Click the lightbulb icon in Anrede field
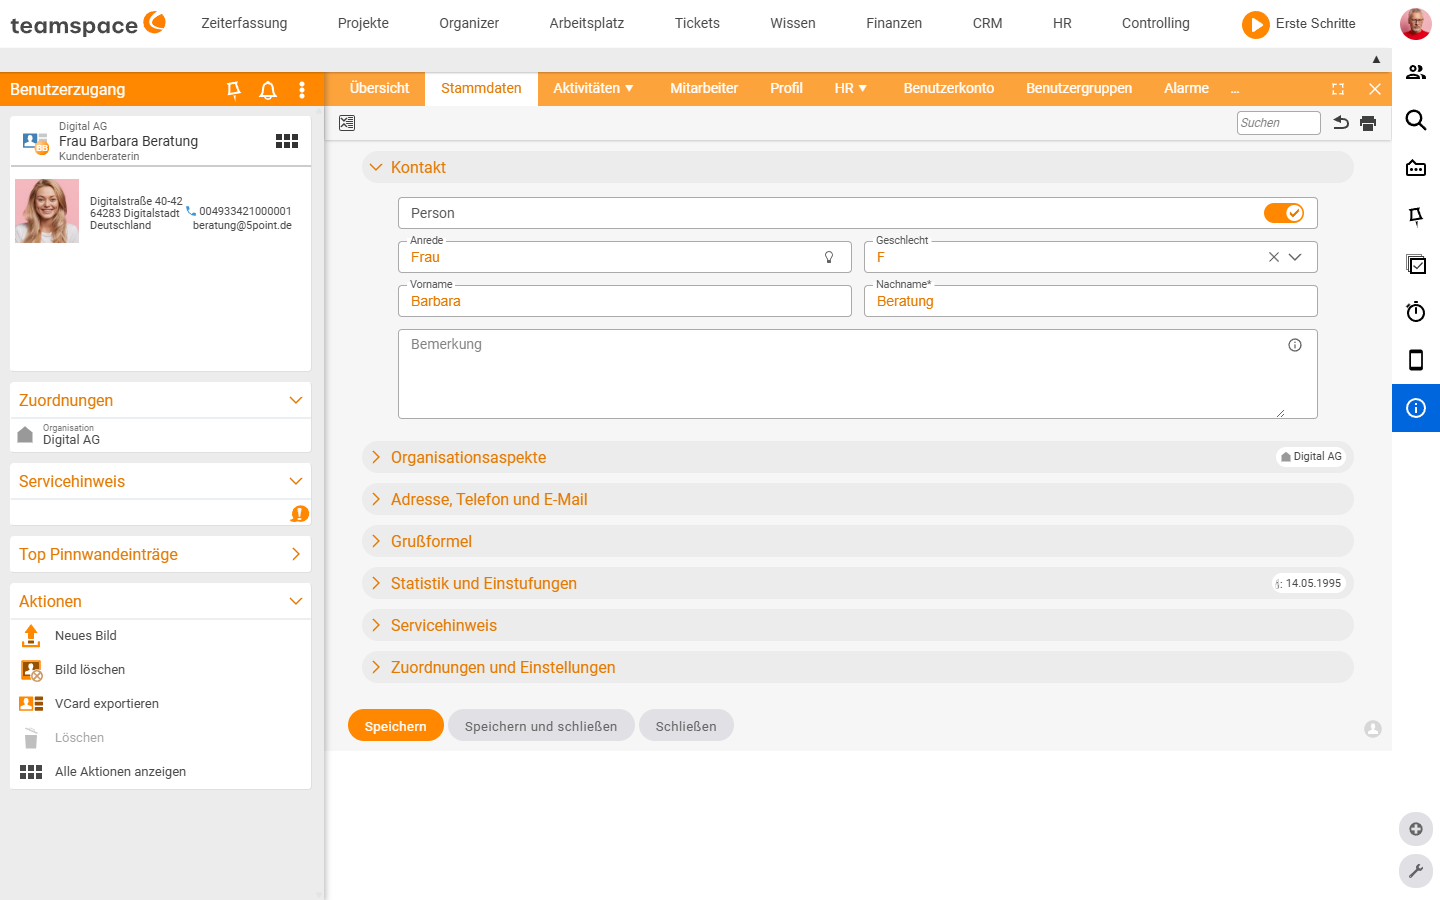 829,257
